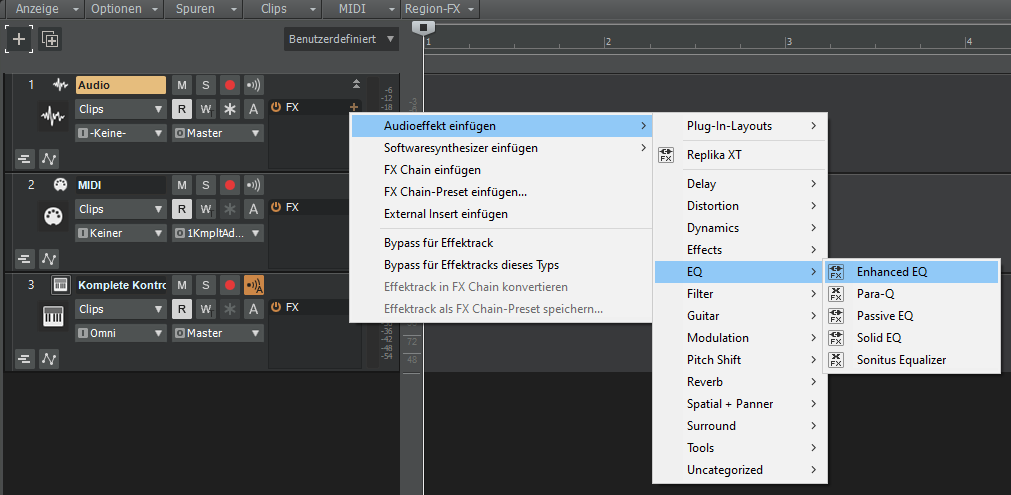Click the large keyboard image of track 3
The width and height of the screenshot is (1011, 495).
pyautogui.click(x=52, y=317)
